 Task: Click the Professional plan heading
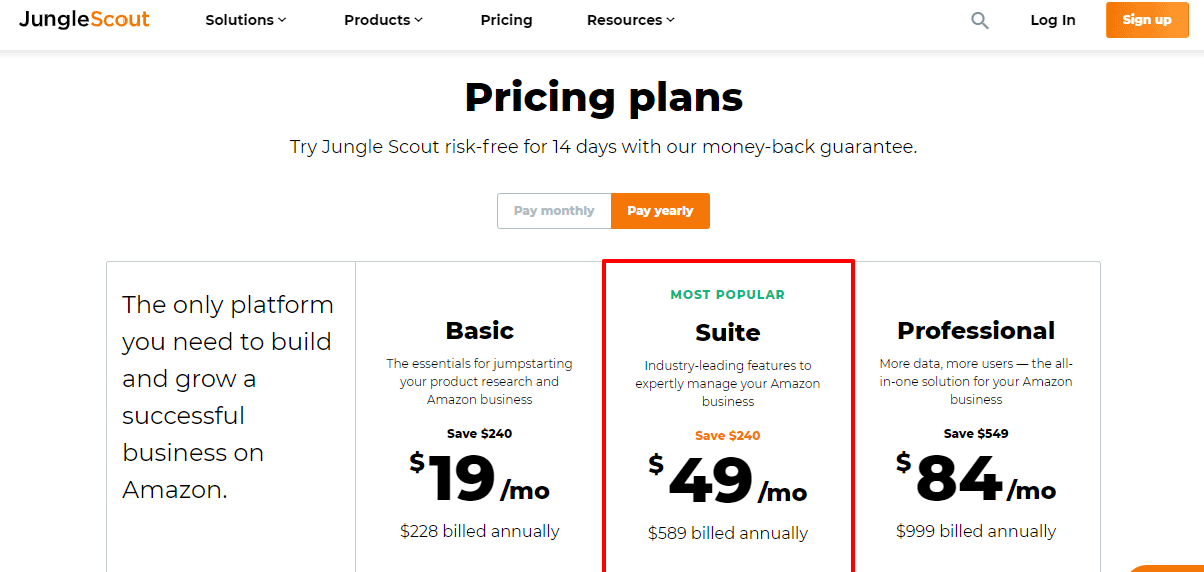975,331
